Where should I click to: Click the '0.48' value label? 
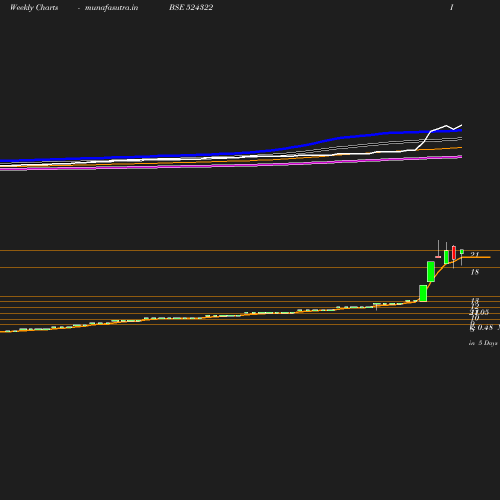pyautogui.click(x=485, y=328)
